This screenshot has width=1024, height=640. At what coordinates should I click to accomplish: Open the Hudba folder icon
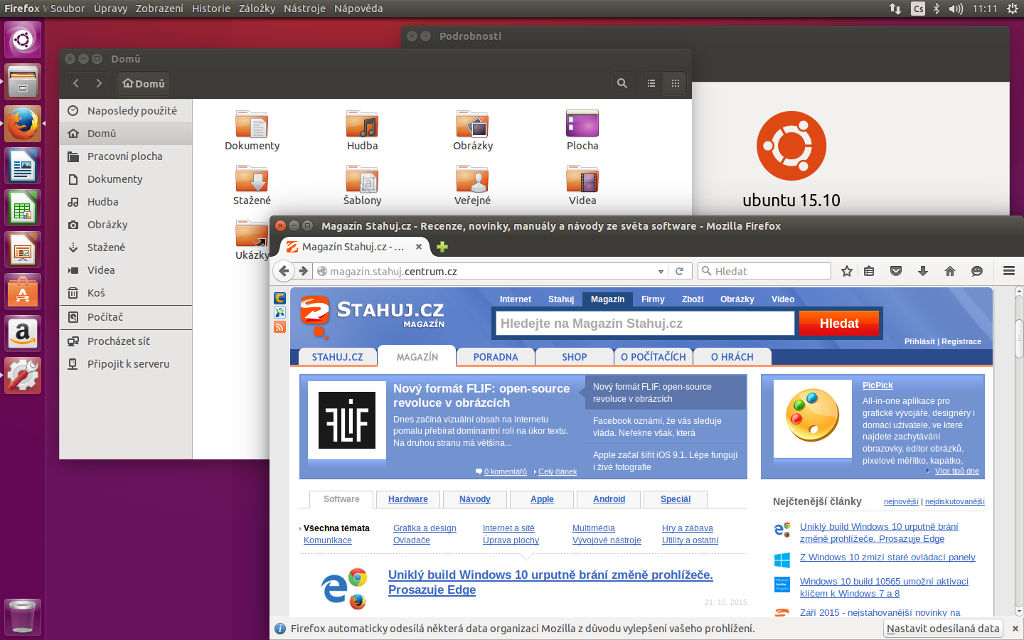[x=362, y=129]
